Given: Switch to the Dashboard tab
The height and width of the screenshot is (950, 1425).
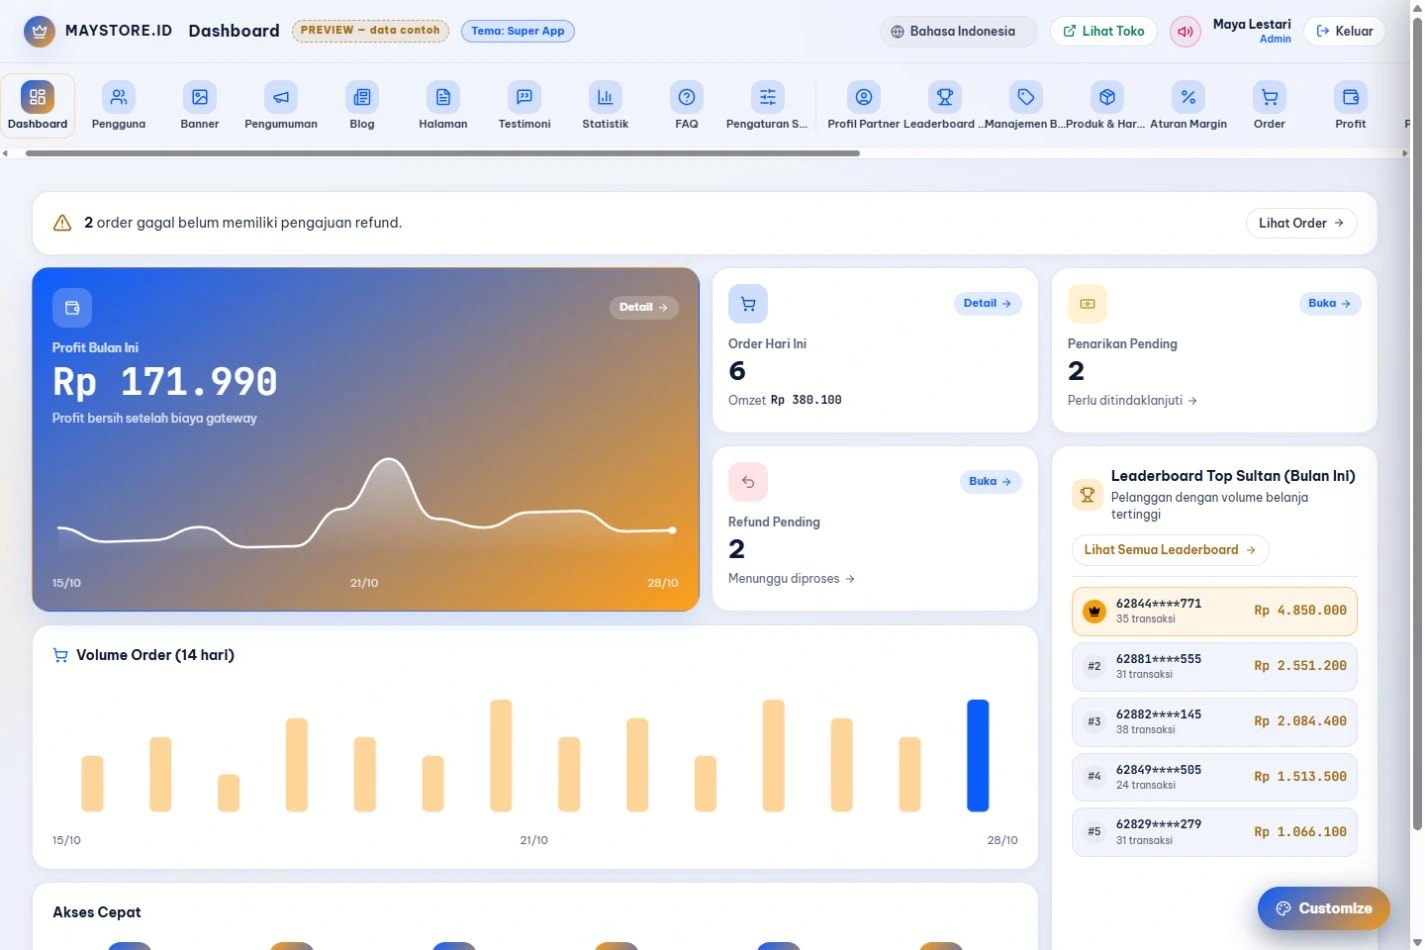Looking at the screenshot, I should pyautogui.click(x=38, y=106).
